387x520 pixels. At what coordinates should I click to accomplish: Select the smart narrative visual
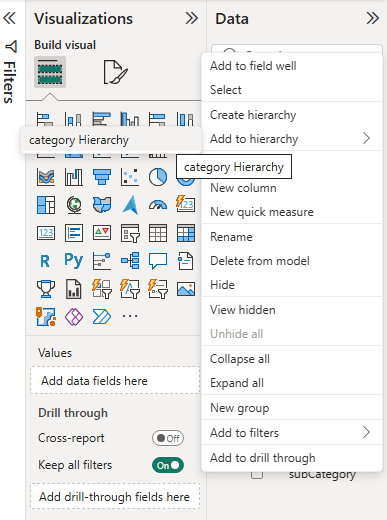(185, 261)
